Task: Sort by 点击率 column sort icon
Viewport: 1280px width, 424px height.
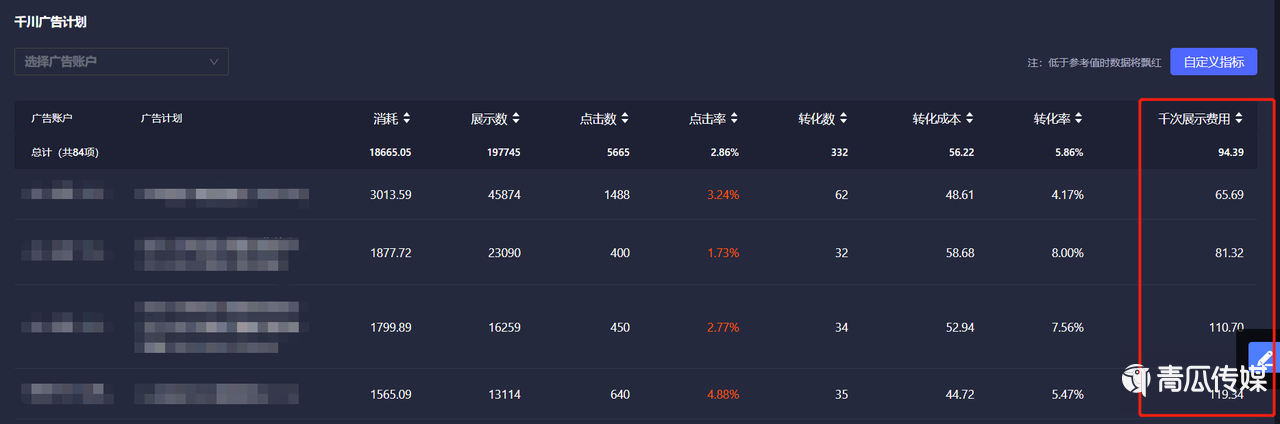Action: 734,118
